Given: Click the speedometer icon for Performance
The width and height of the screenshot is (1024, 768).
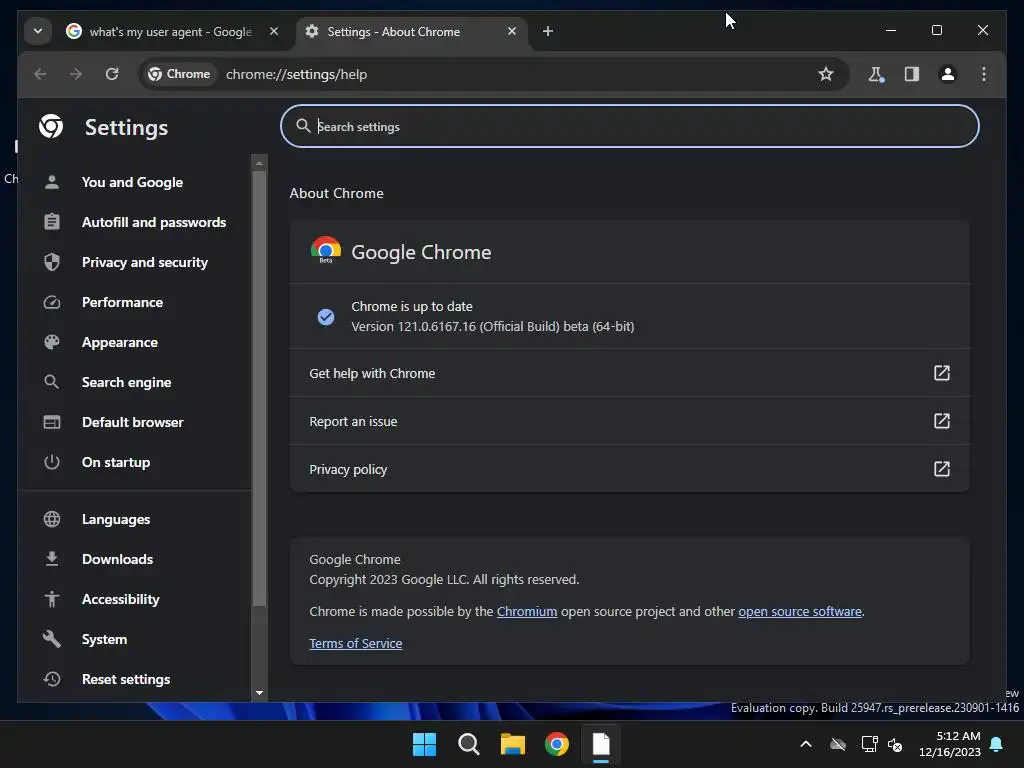Looking at the screenshot, I should (52, 302).
